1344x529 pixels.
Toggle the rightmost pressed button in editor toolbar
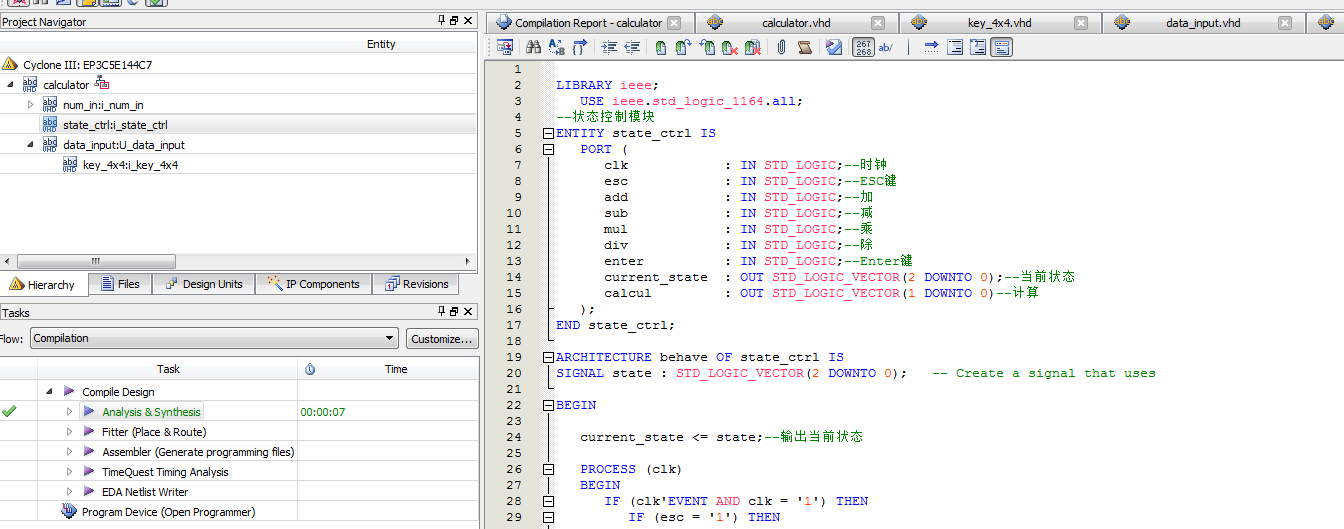point(1001,47)
